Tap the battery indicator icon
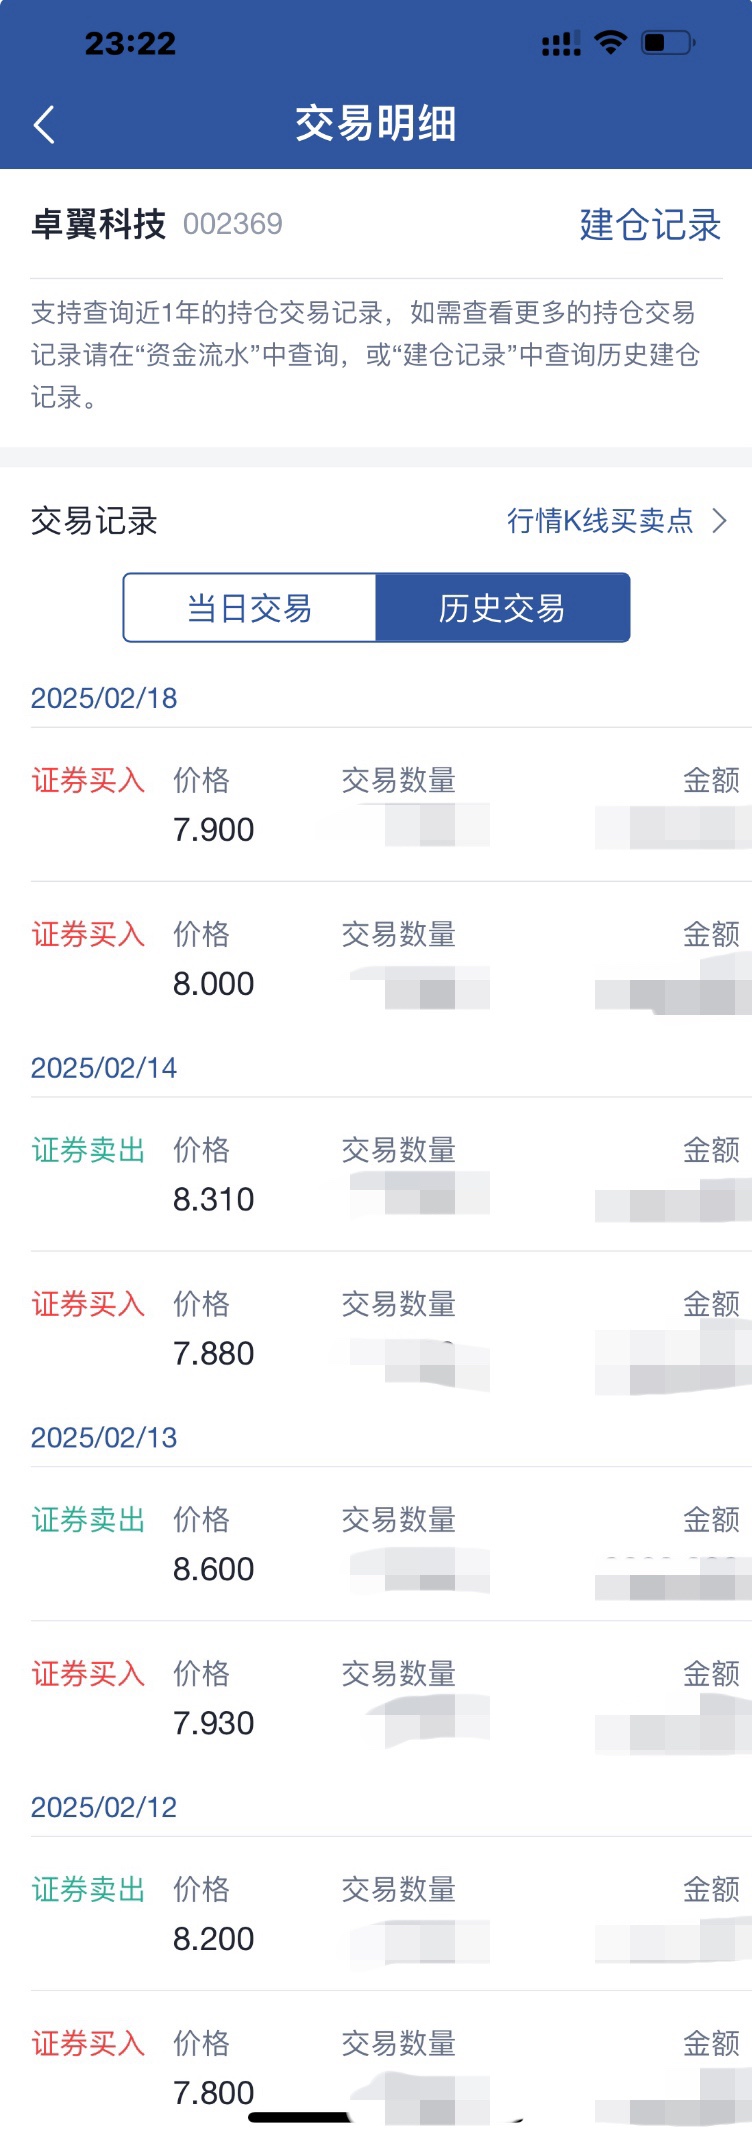This screenshot has width=752, height=2139. click(669, 42)
